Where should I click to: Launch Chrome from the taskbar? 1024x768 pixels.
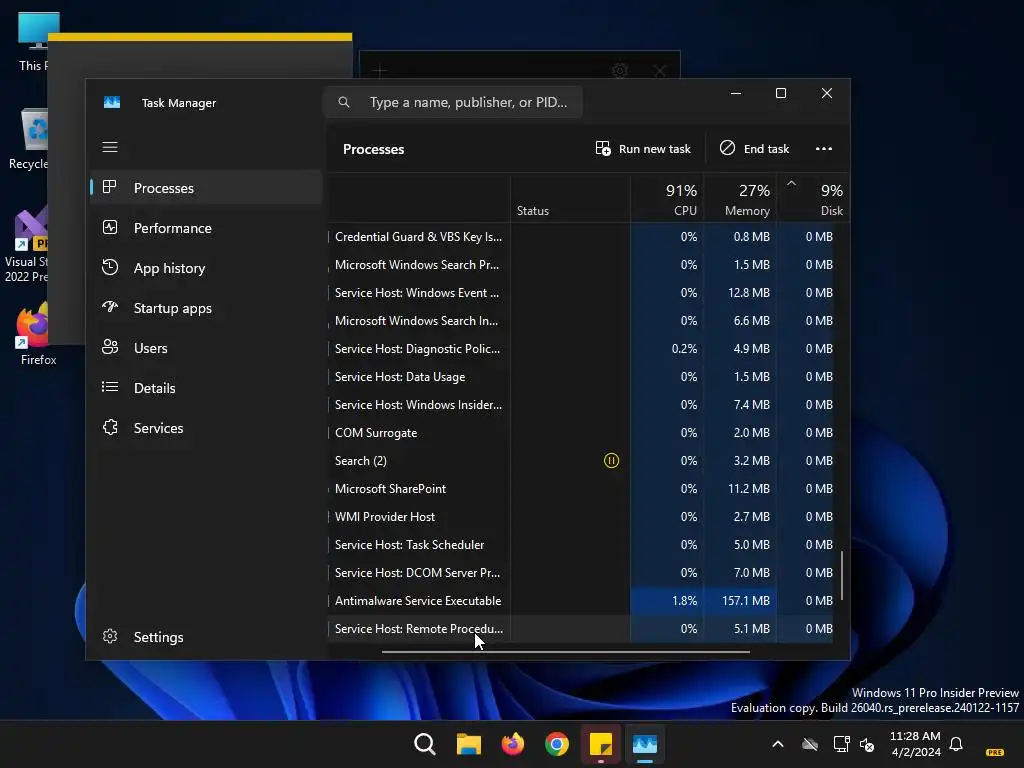(556, 744)
